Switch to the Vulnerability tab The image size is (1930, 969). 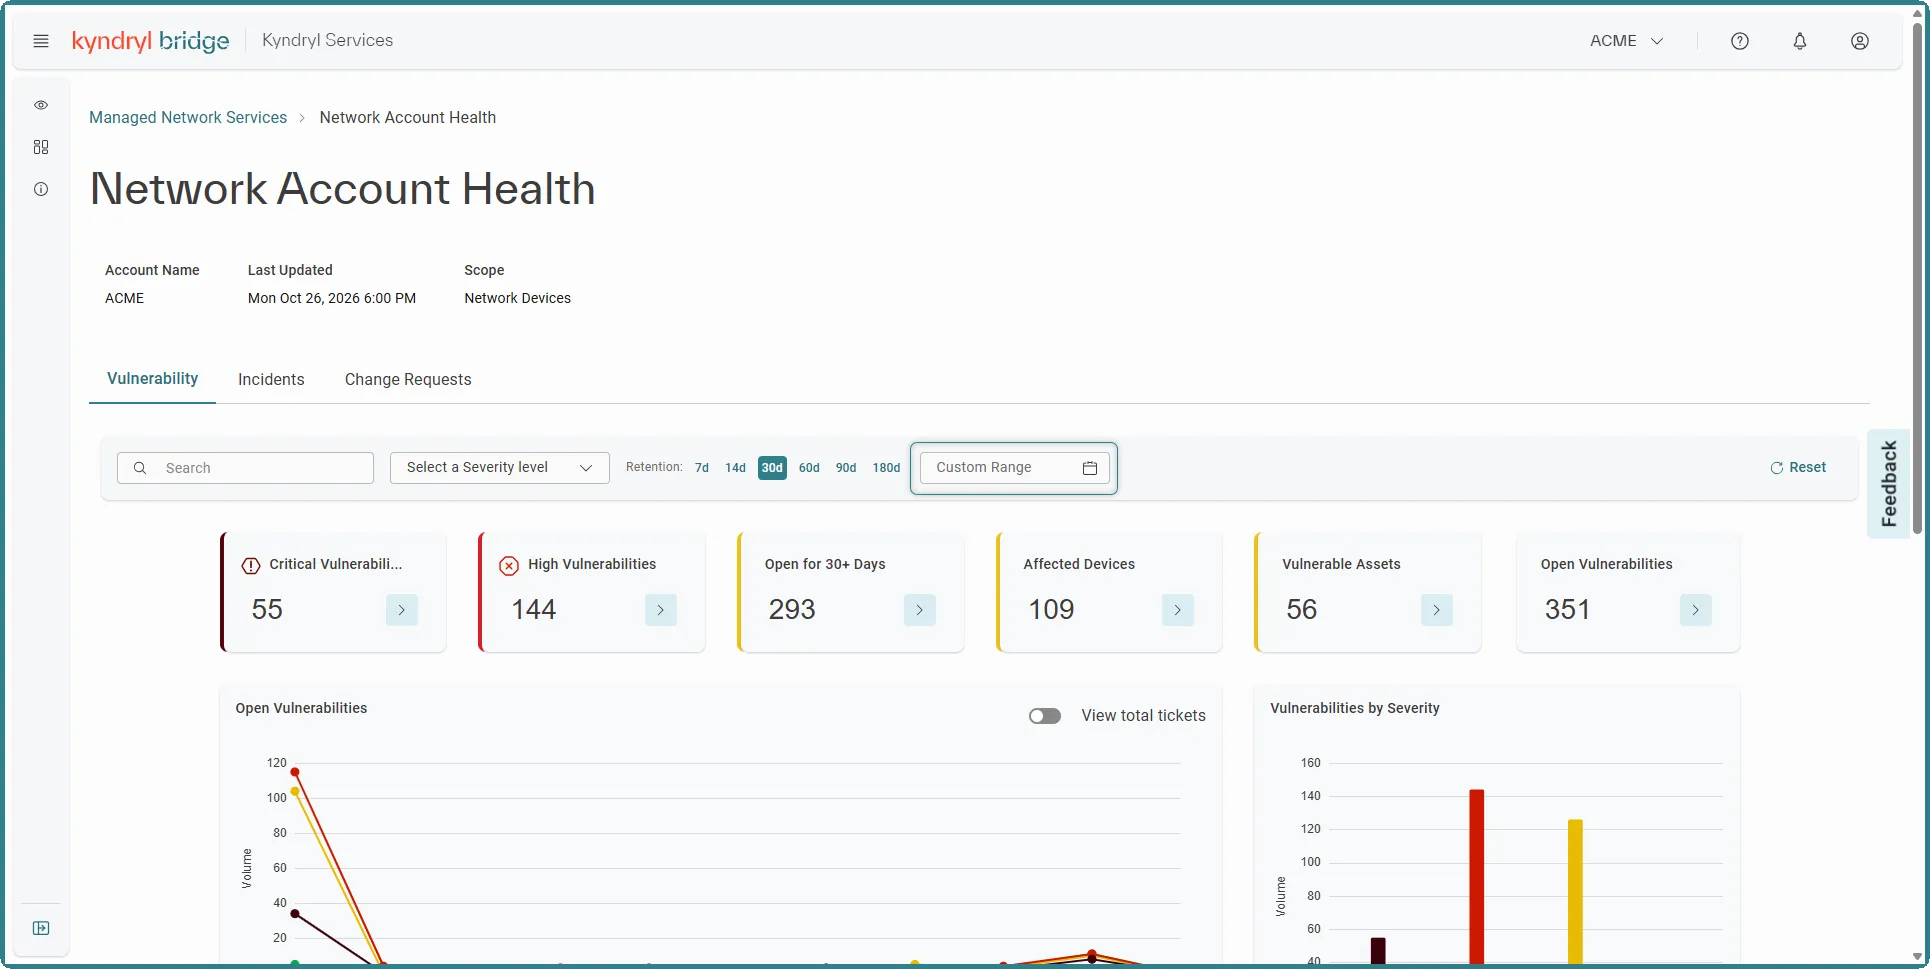tap(152, 379)
